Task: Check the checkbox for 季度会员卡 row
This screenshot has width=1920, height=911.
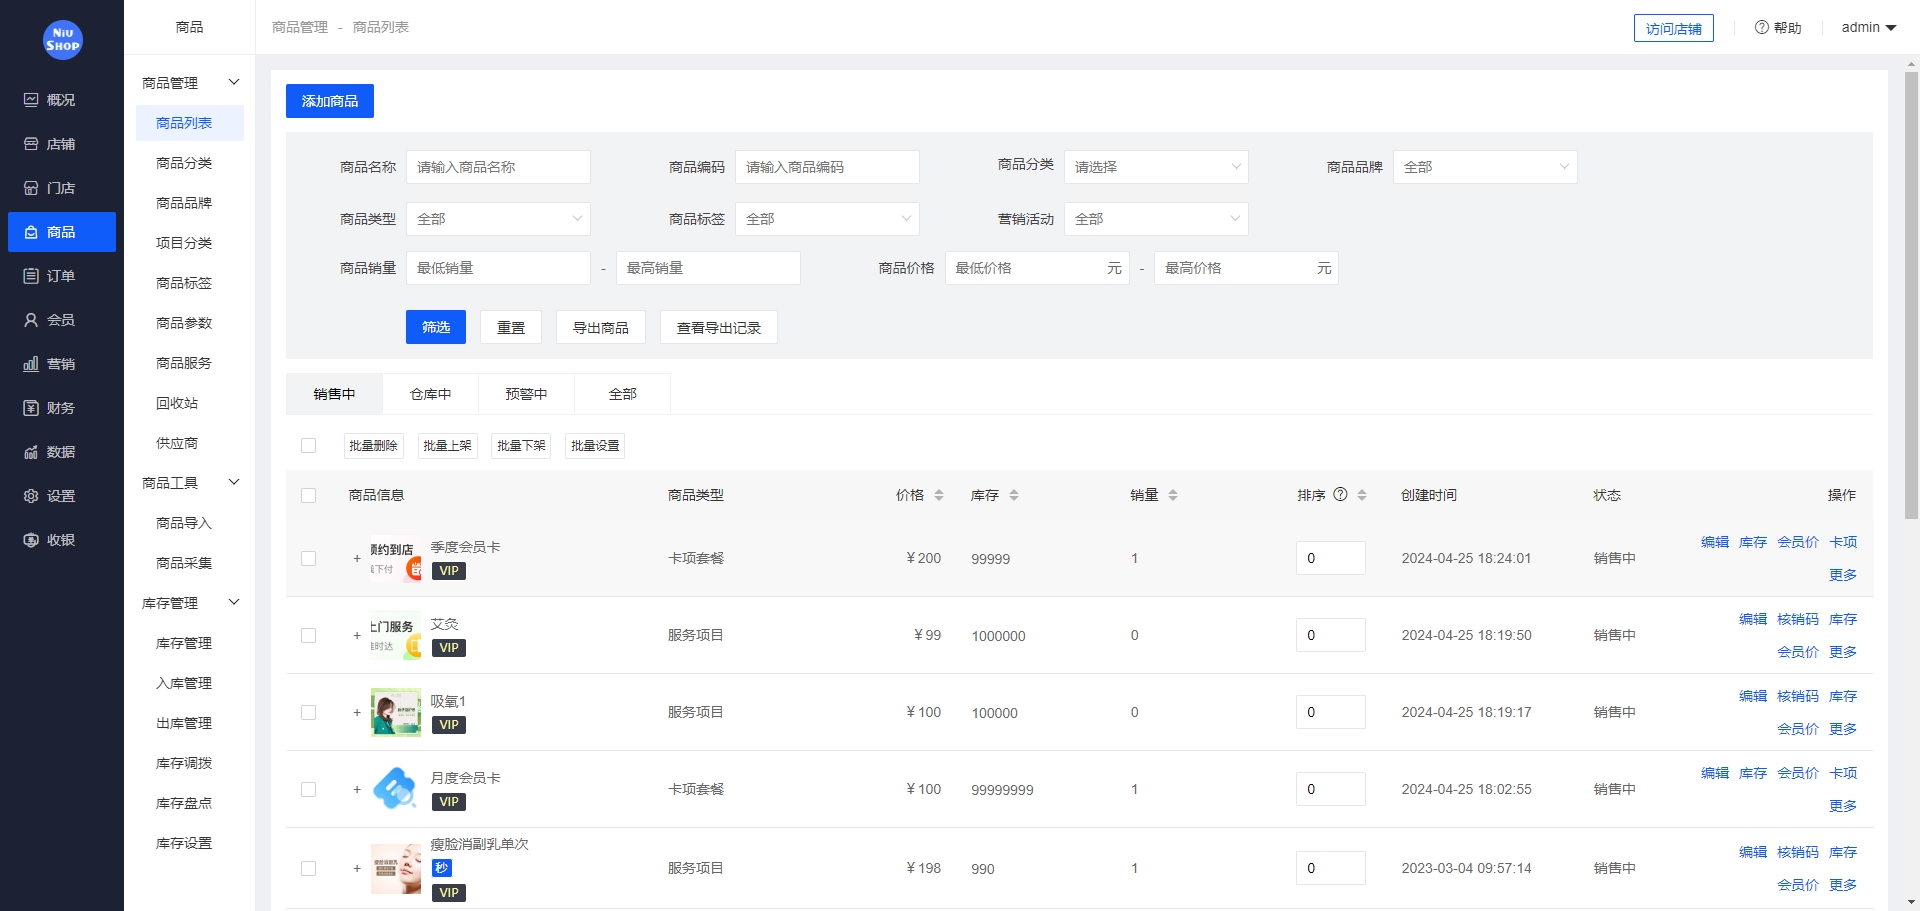Action: tap(308, 558)
